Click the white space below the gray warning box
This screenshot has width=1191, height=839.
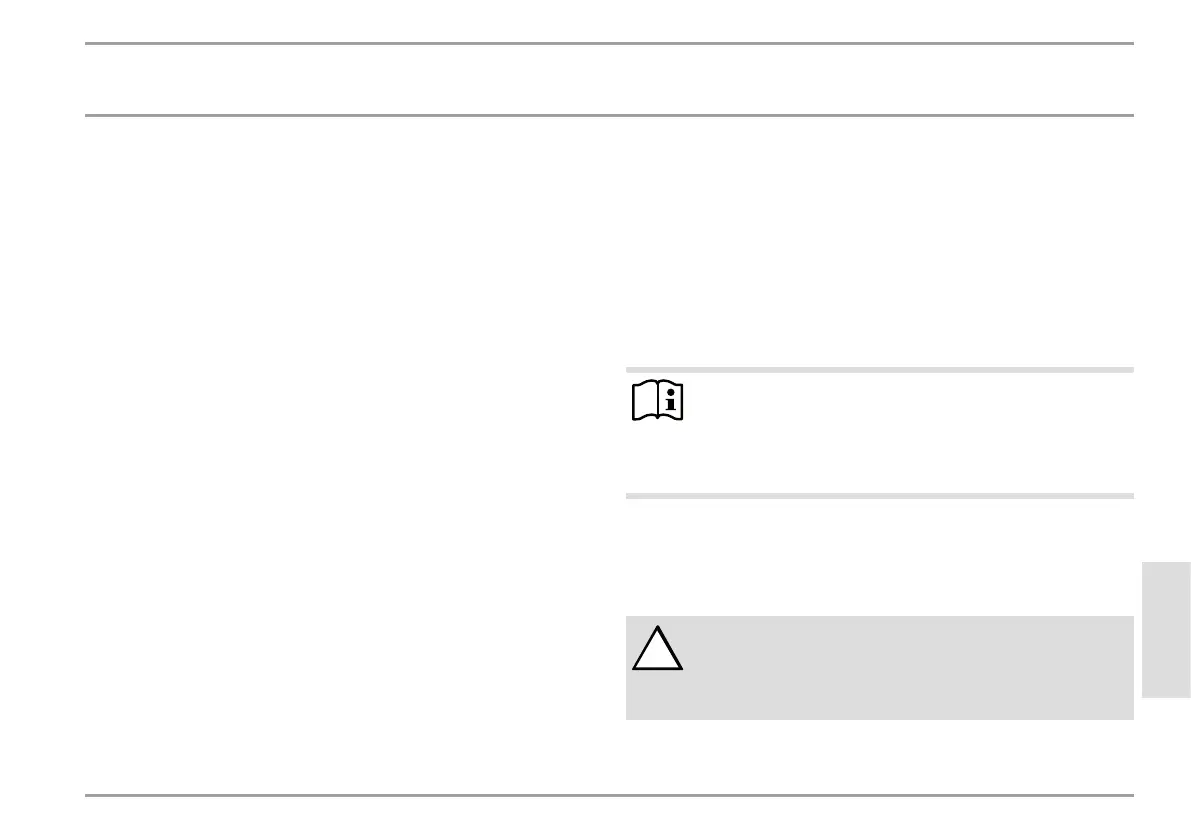click(880, 756)
